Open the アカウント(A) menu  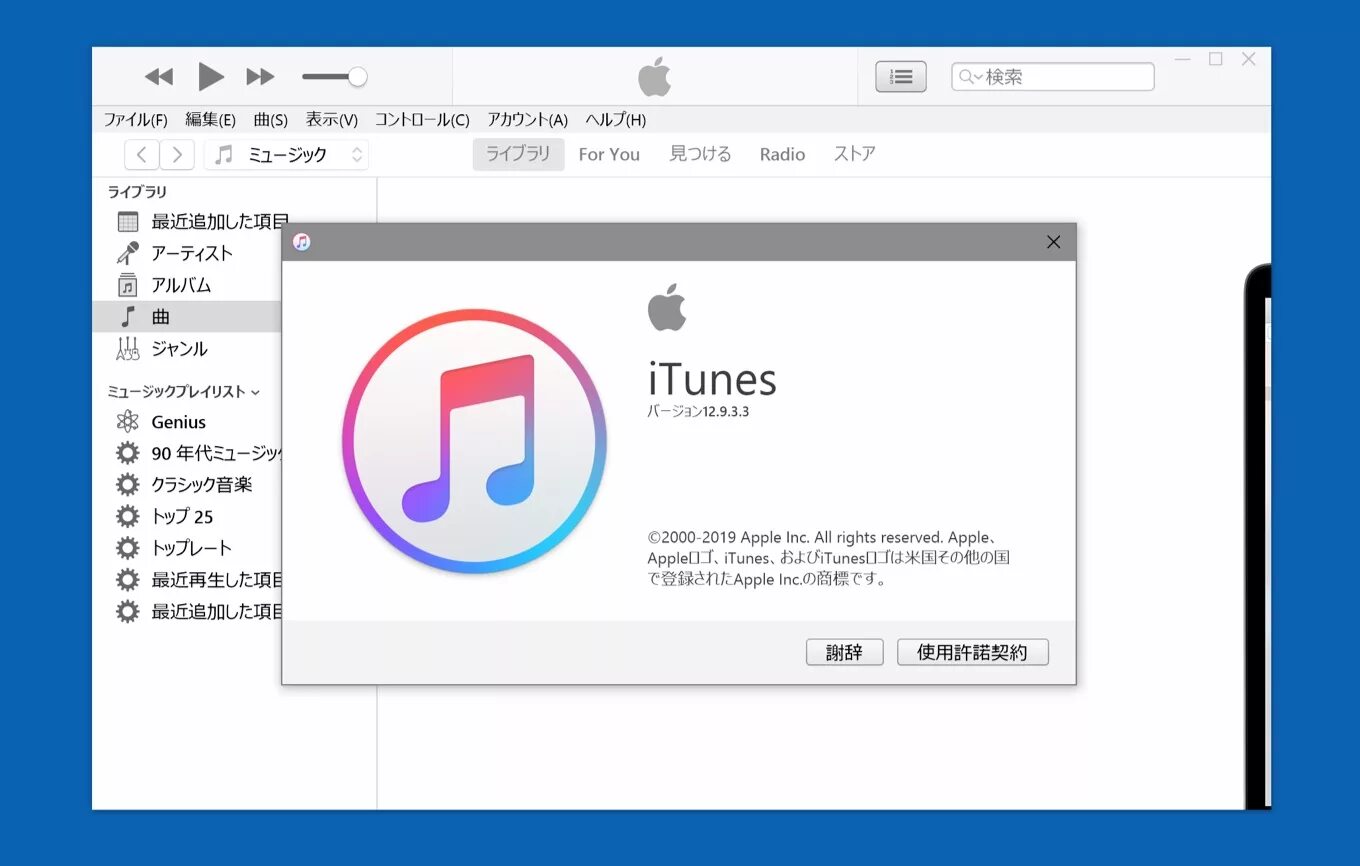point(527,120)
